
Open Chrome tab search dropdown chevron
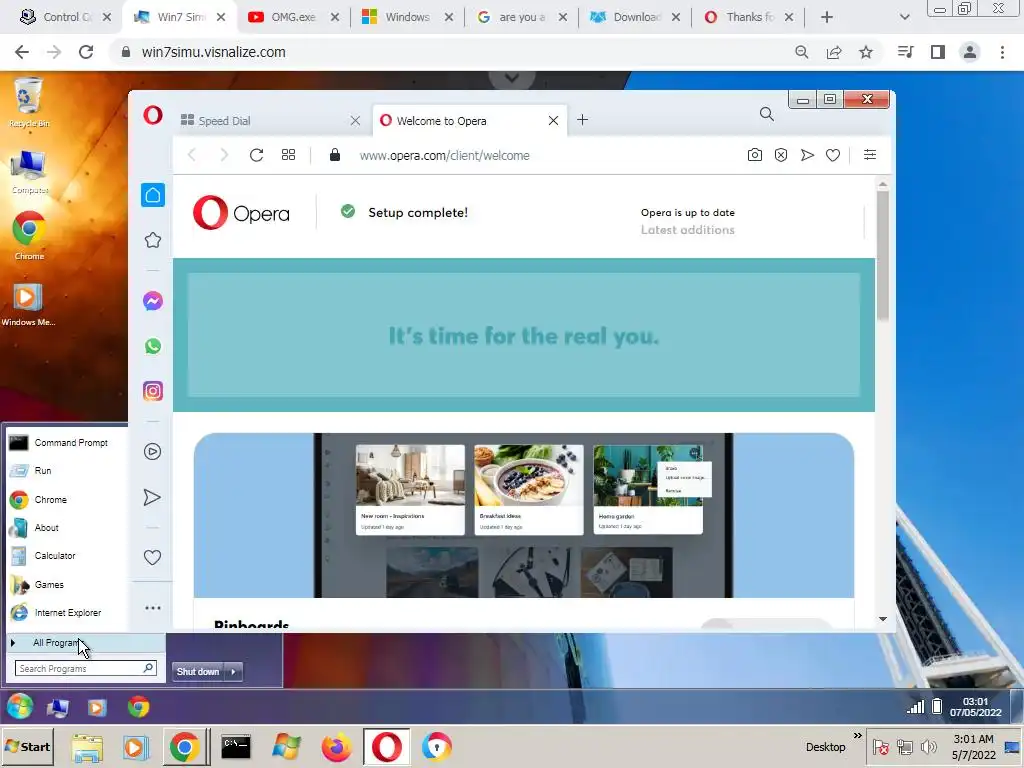tap(904, 17)
